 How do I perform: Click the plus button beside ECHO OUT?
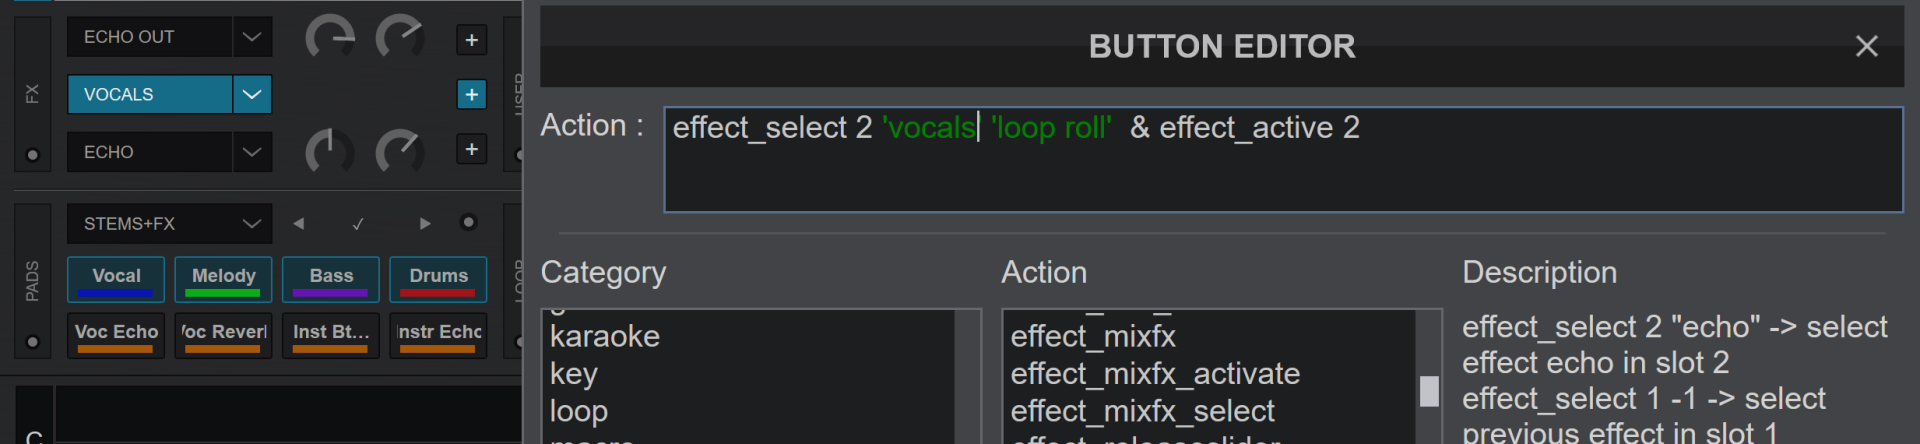tap(471, 40)
